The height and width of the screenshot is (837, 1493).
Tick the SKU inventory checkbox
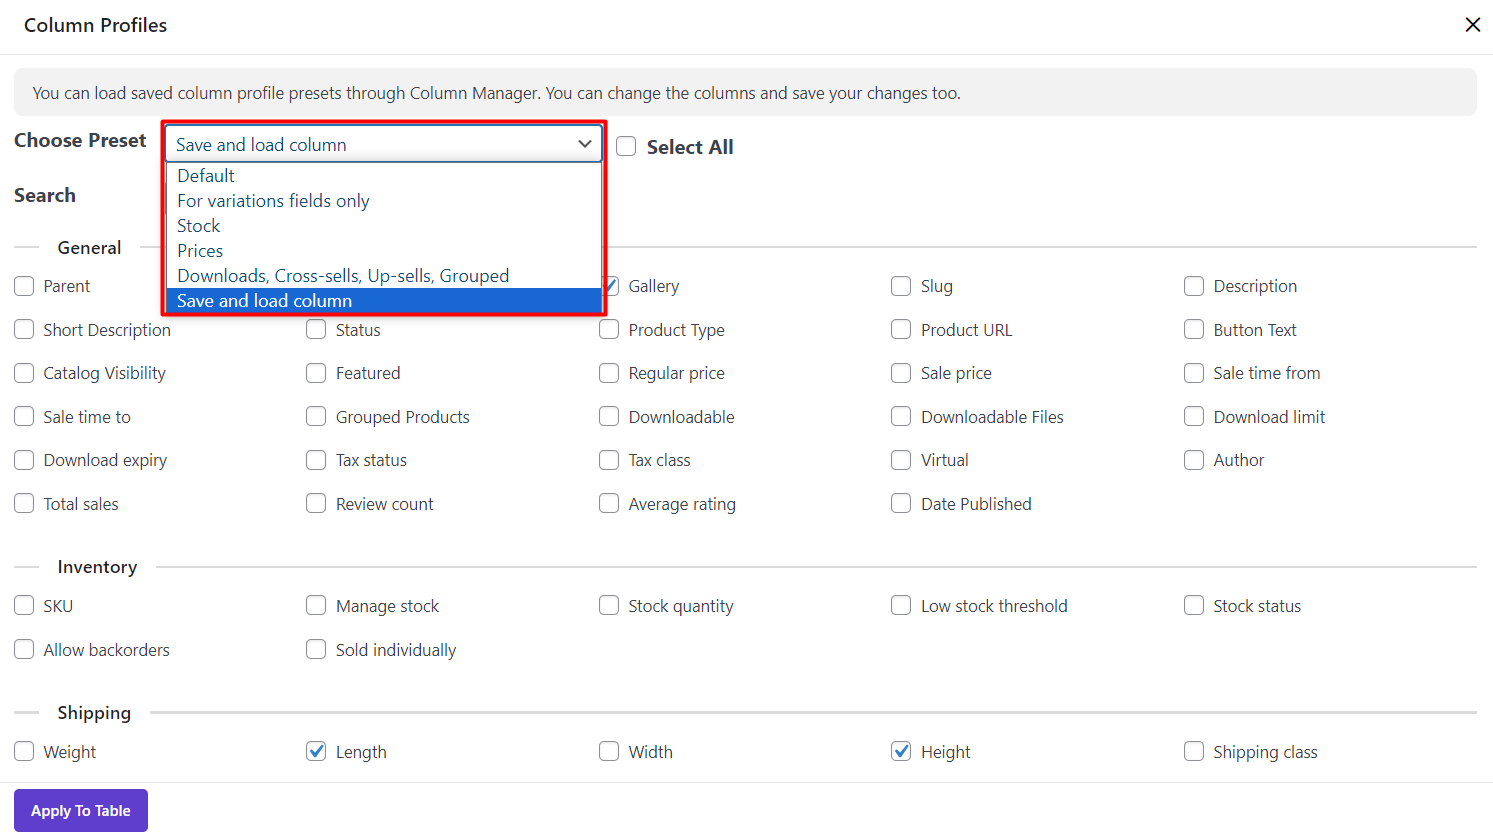tap(24, 606)
